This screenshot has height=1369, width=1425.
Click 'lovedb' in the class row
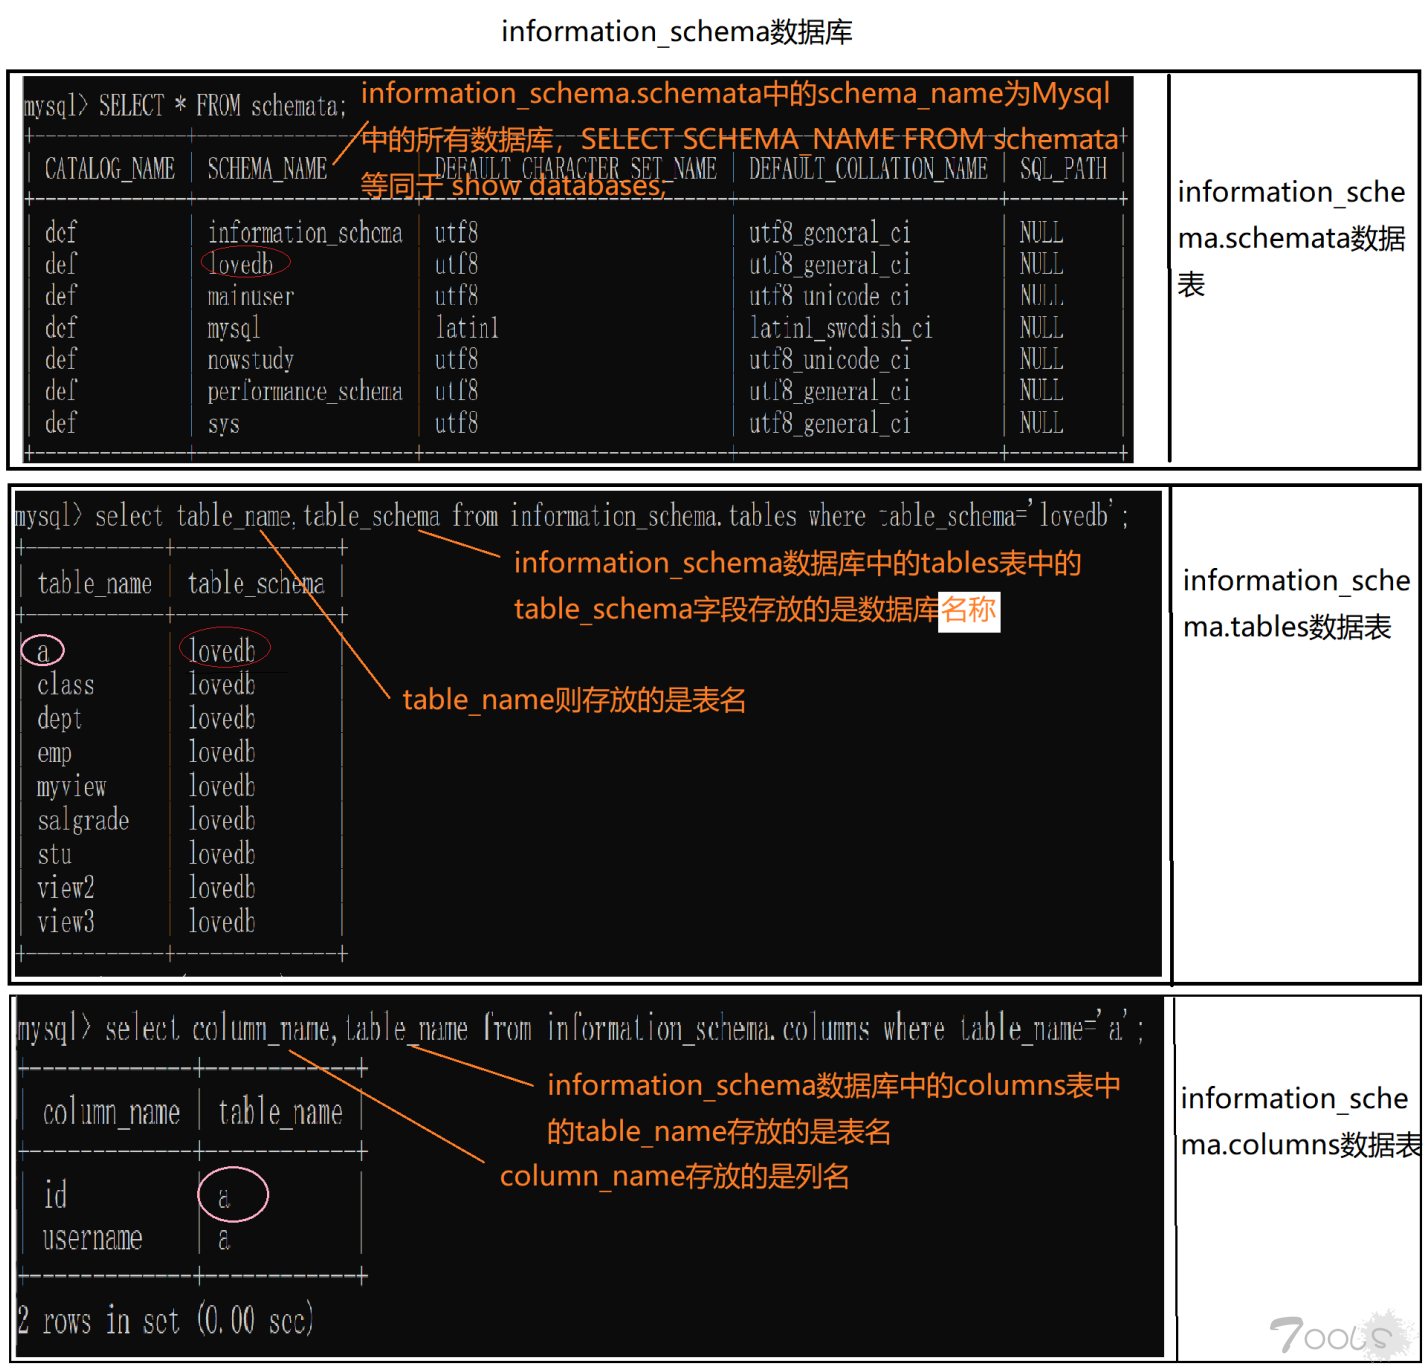pos(222,685)
